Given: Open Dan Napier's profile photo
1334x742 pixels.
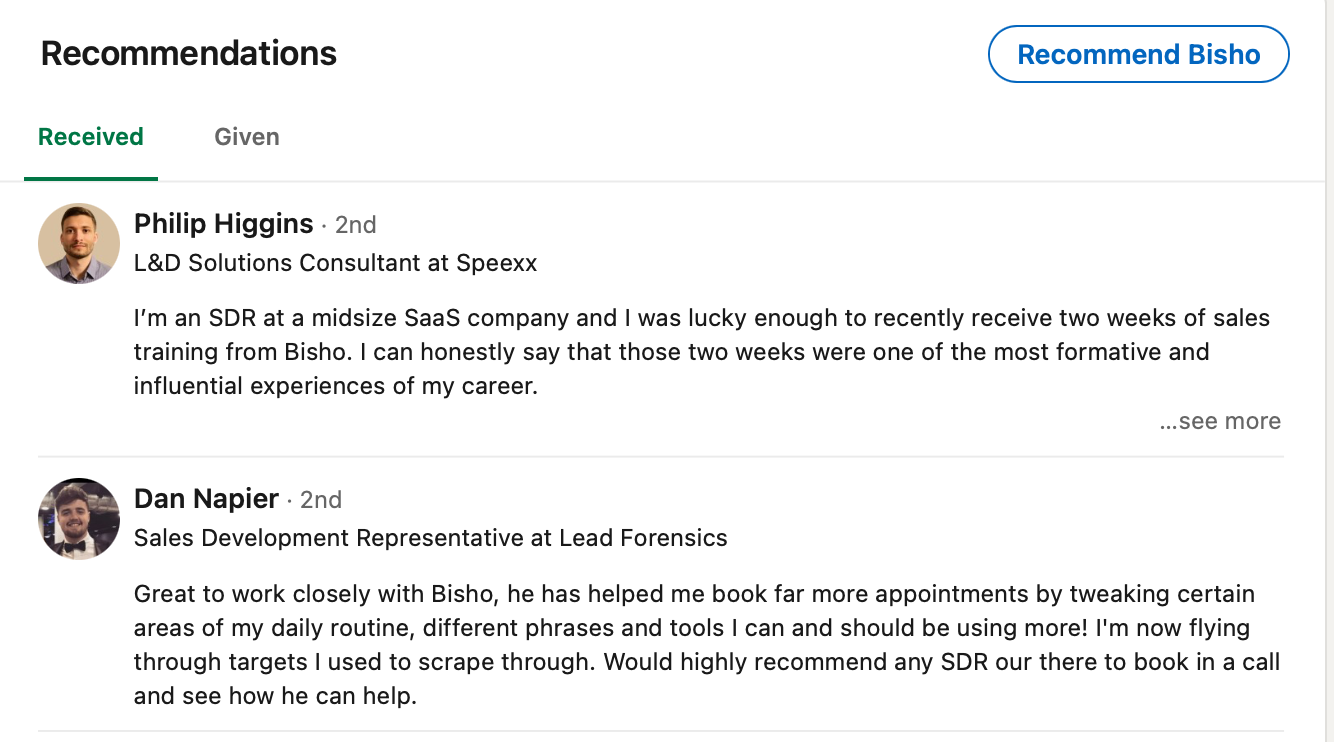Looking at the screenshot, I should [79, 518].
